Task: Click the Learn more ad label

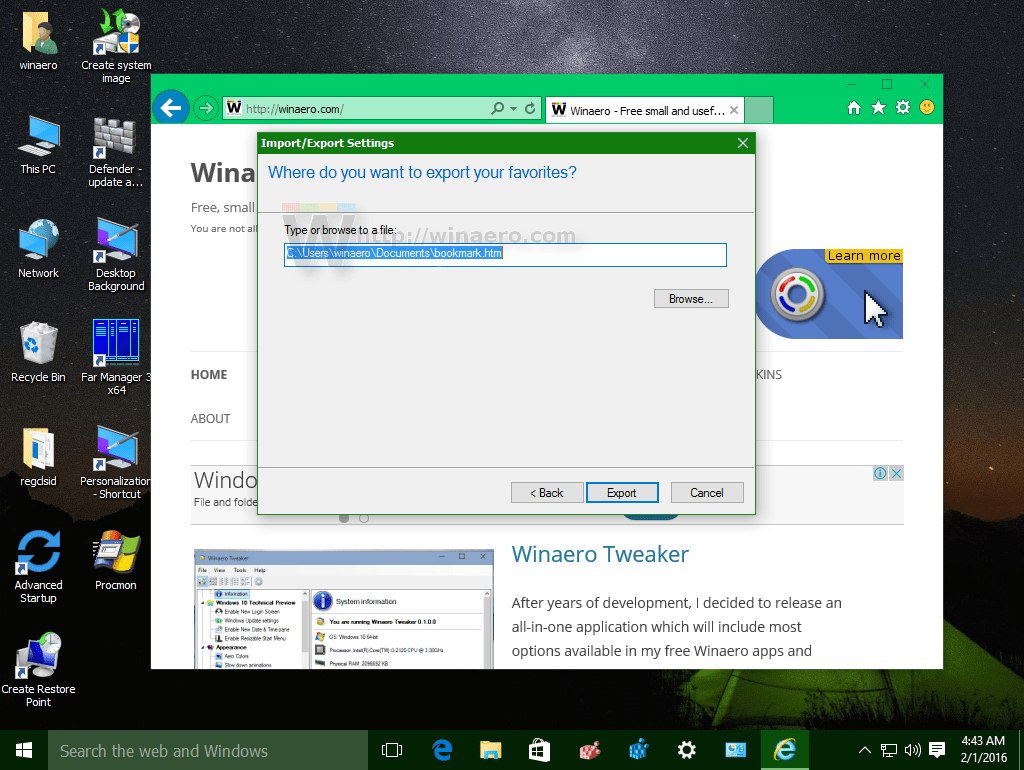Action: (x=863, y=256)
